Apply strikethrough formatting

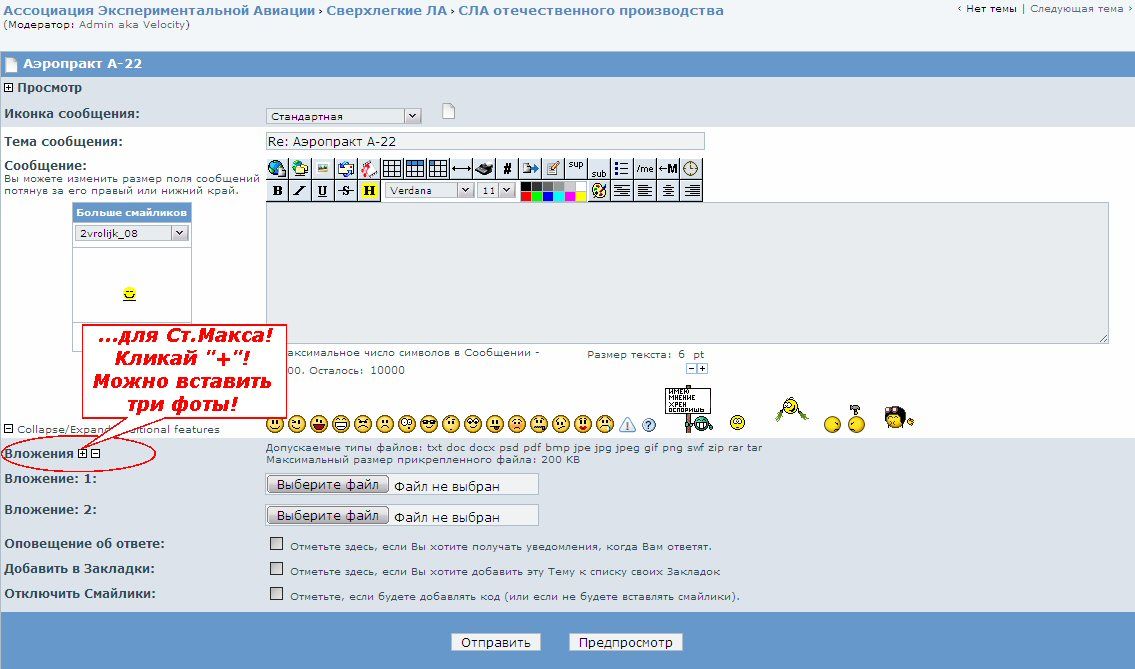(345, 190)
